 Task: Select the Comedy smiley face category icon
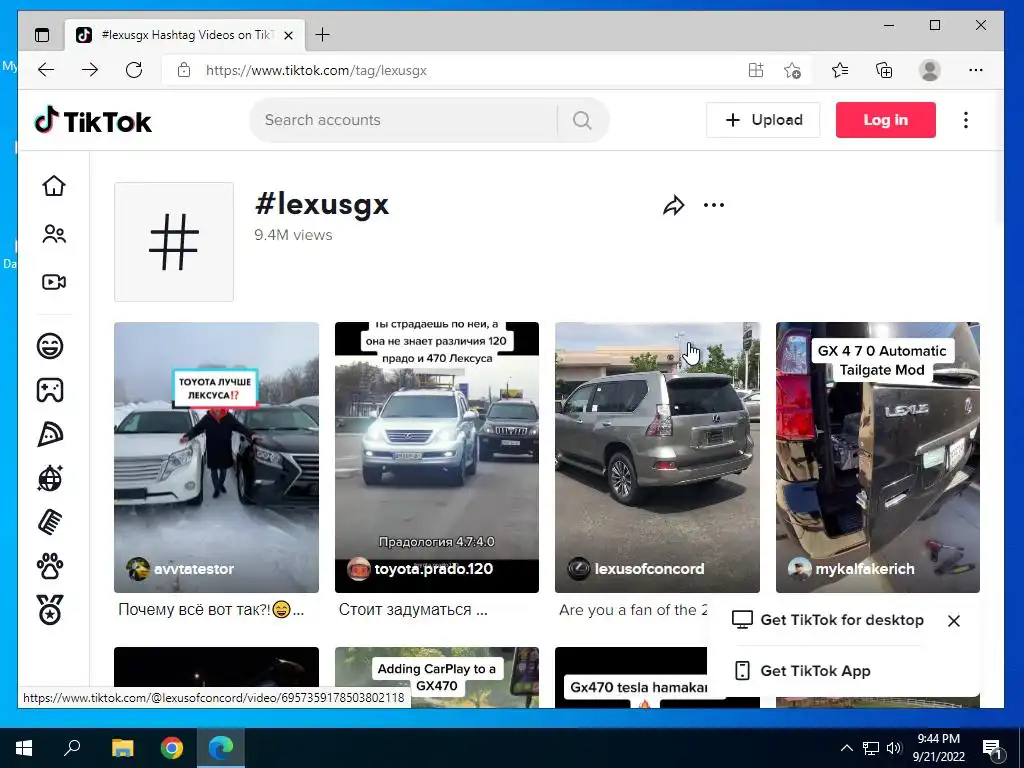click(50, 345)
